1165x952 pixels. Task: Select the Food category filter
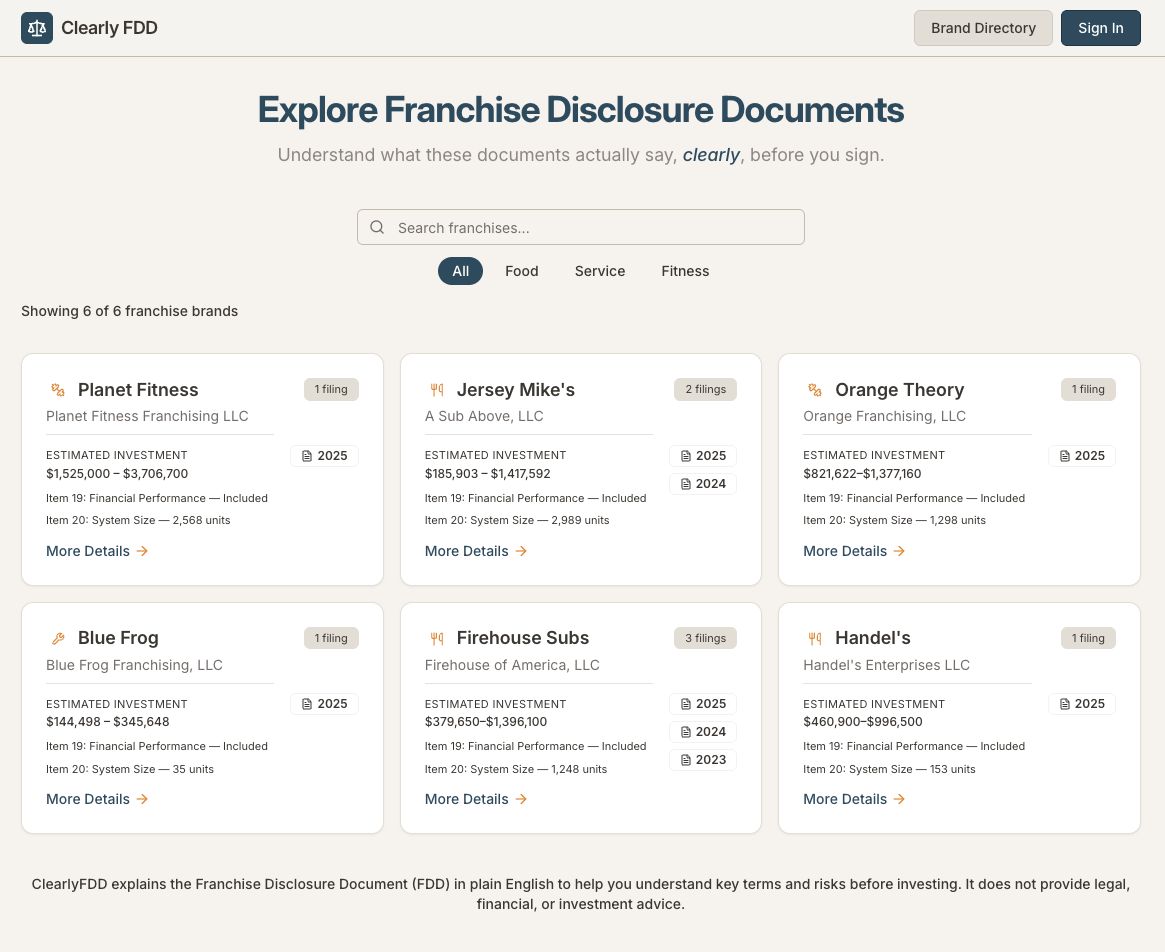pyautogui.click(x=521, y=271)
